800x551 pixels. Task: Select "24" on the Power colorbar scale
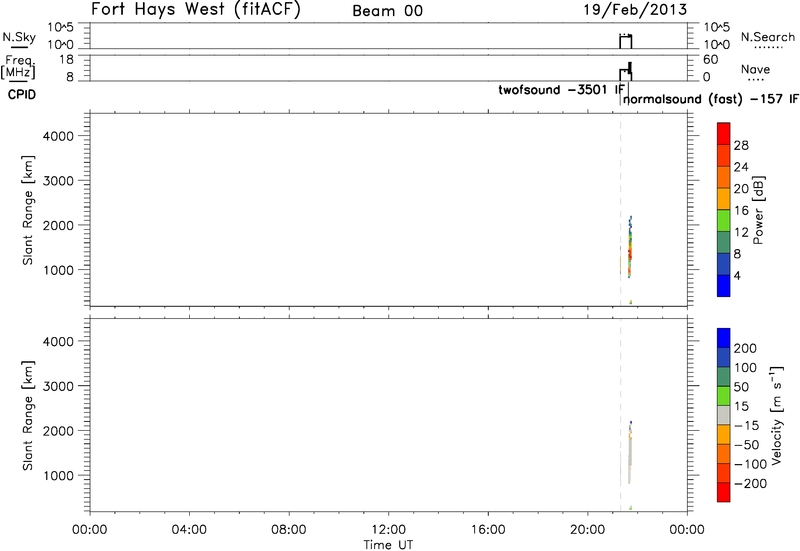pos(741,167)
